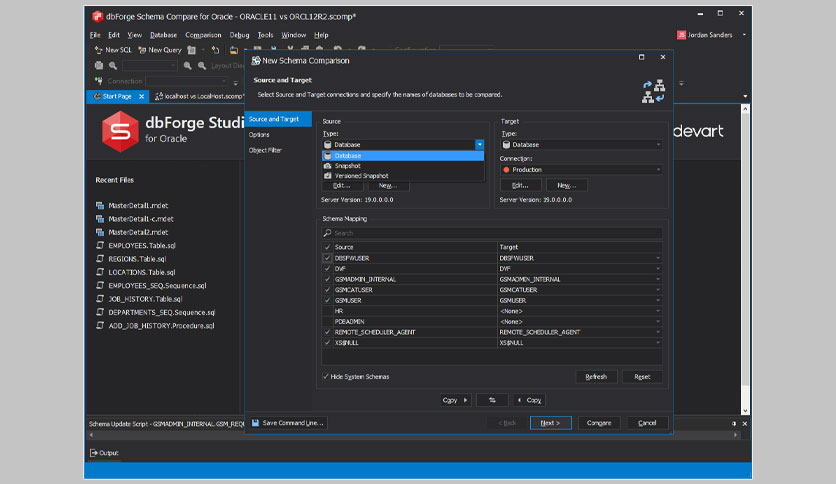Open the Edit menu
836x484 pixels.
(114, 35)
